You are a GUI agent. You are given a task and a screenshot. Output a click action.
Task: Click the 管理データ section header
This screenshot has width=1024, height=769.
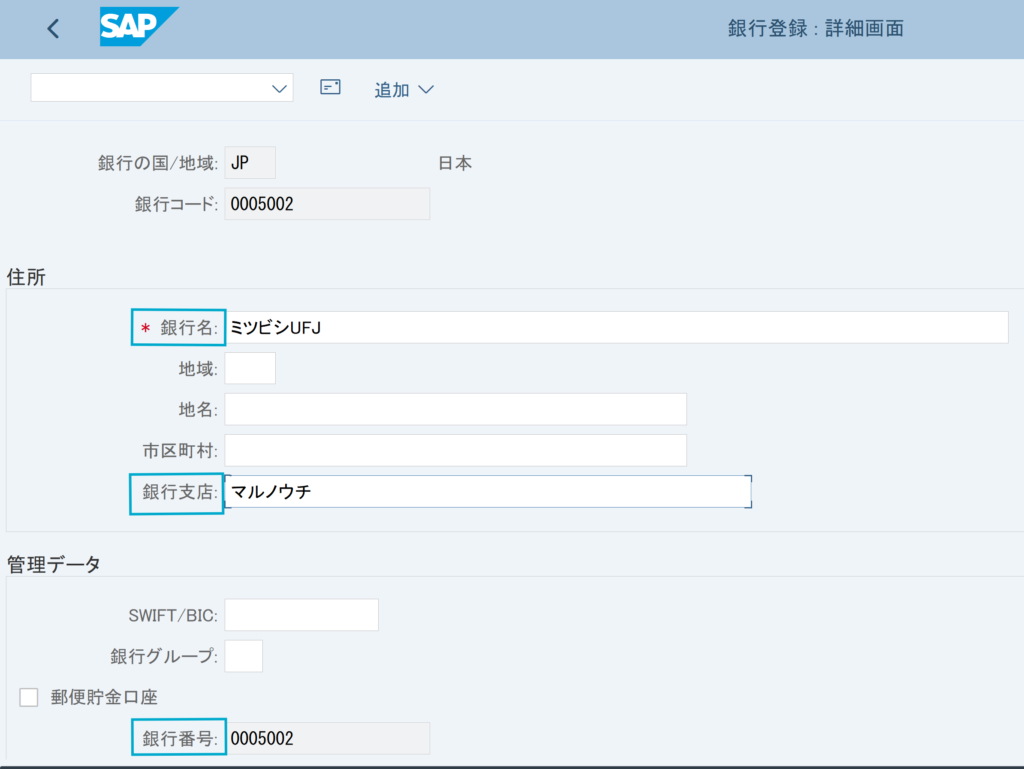(x=54, y=565)
